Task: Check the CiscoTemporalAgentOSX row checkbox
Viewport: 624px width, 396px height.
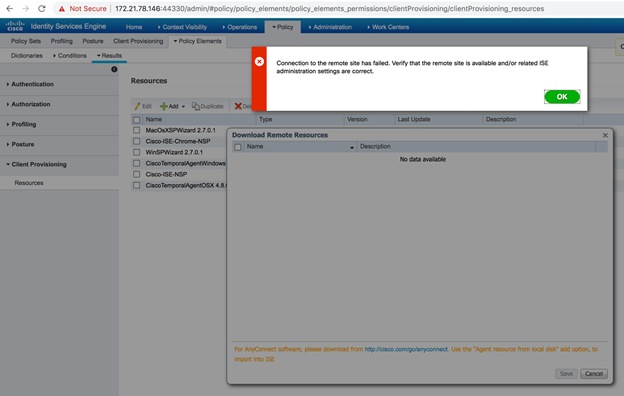Action: (x=136, y=185)
